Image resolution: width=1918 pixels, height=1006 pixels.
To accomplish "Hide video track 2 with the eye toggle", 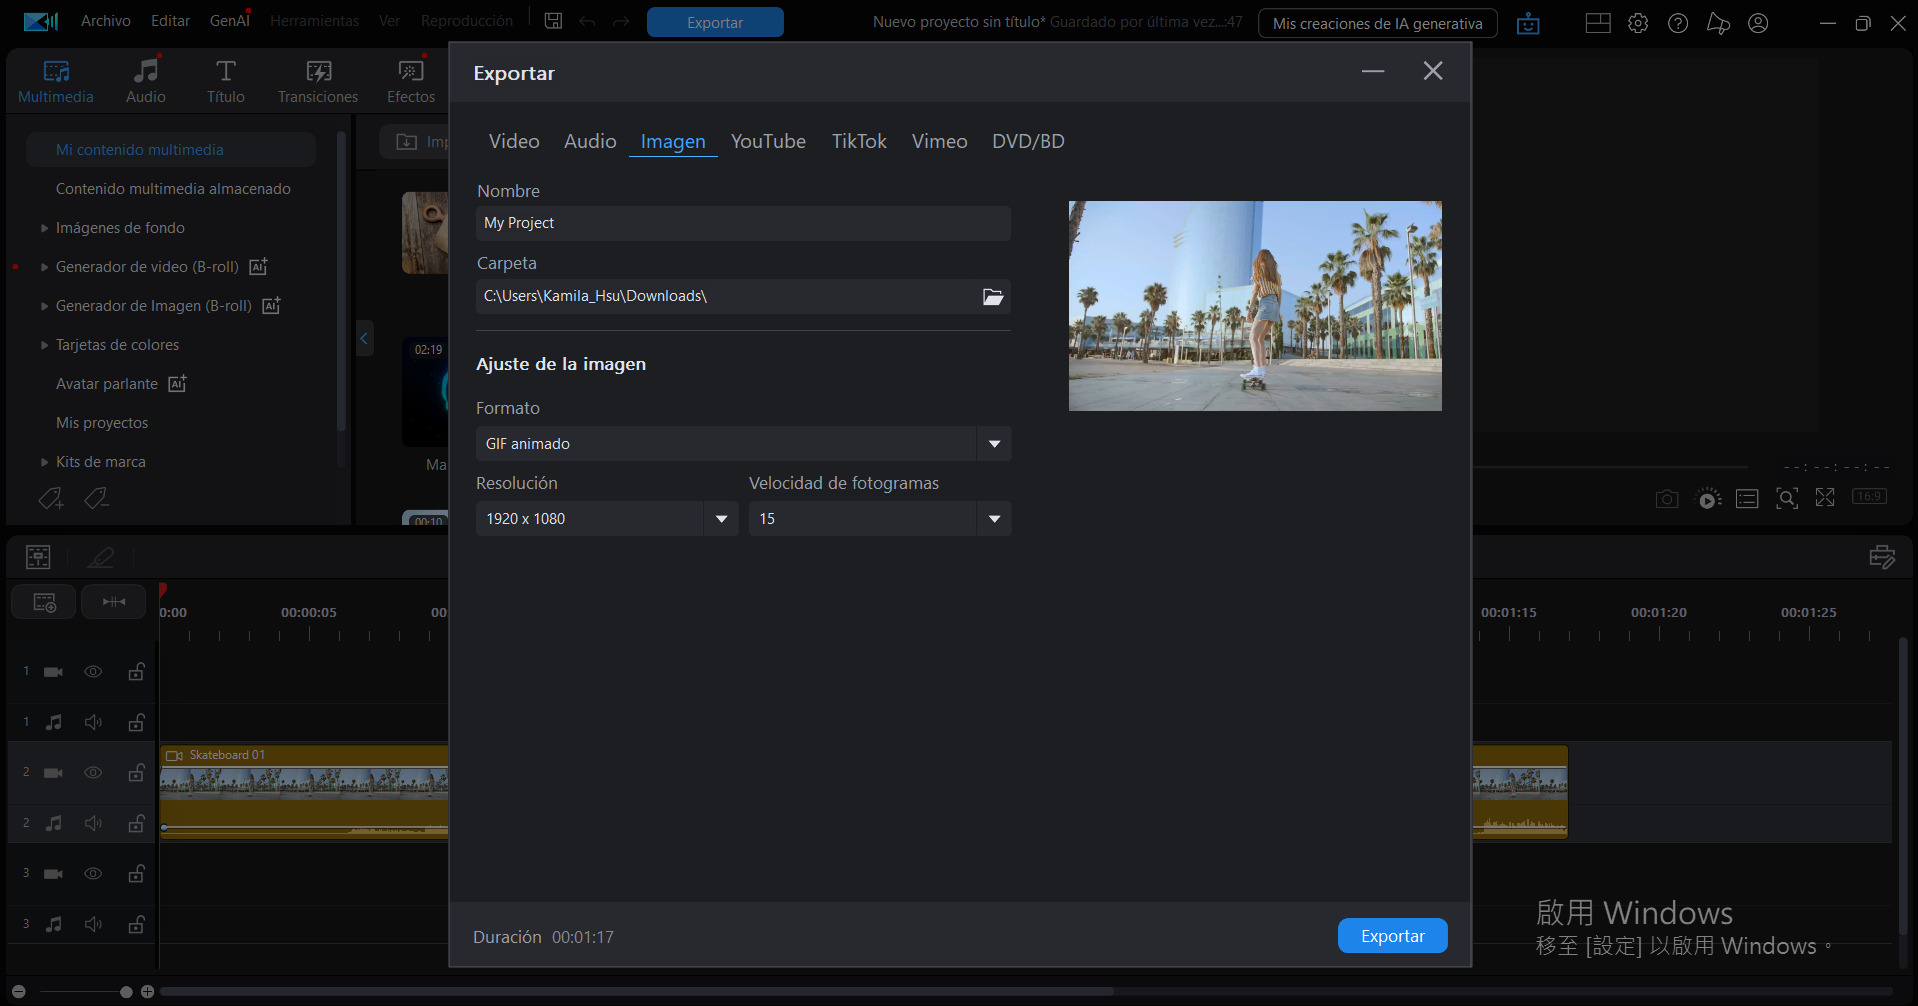I will click(93, 772).
